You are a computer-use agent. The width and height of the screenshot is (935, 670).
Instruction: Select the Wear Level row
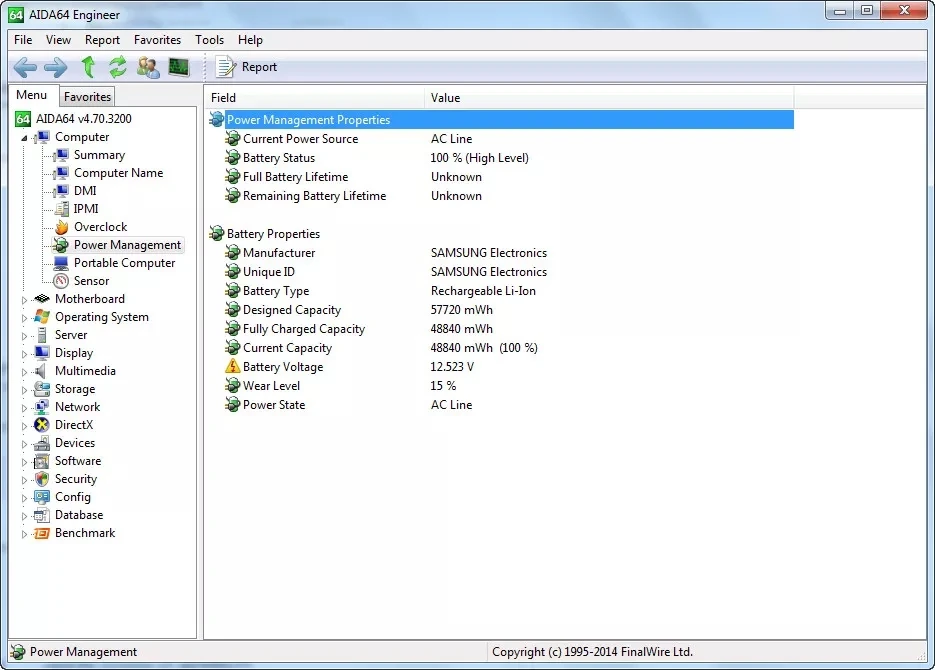click(x=501, y=386)
